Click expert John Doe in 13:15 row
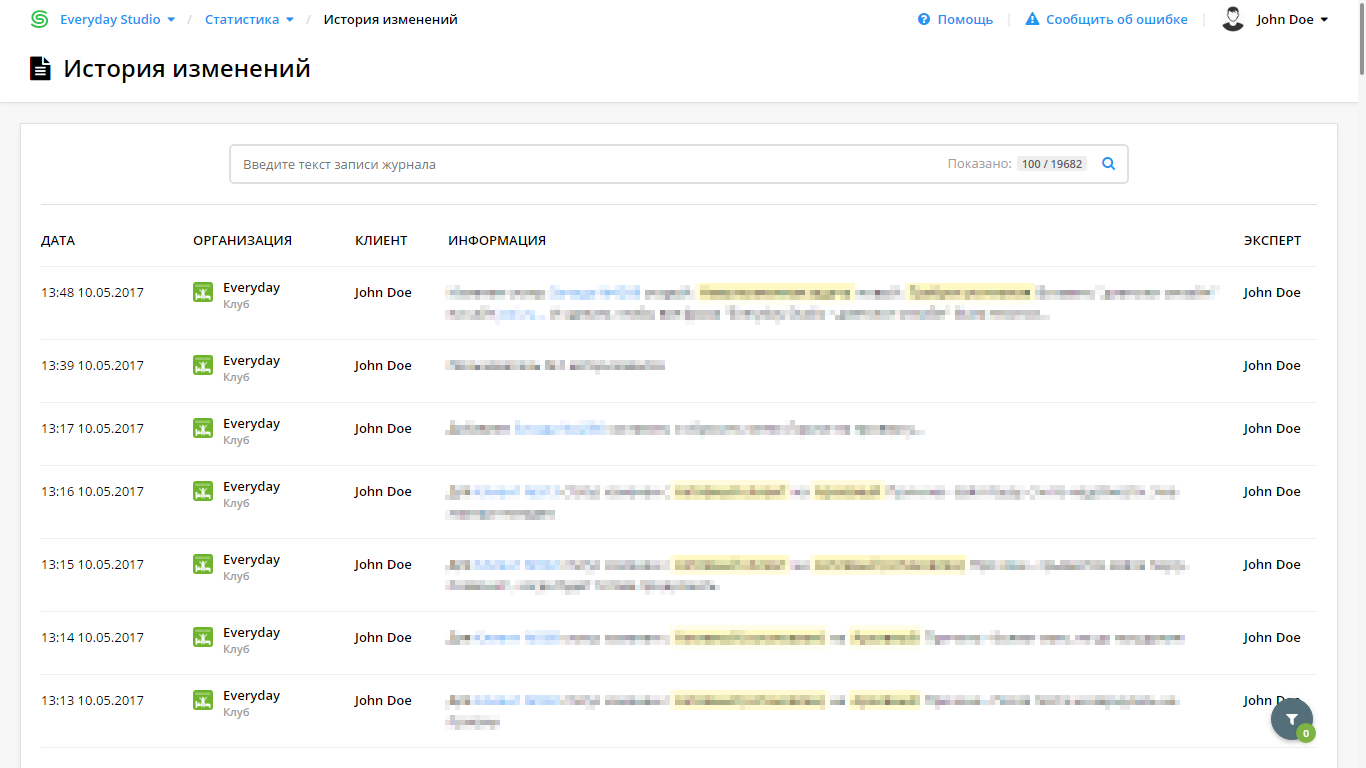This screenshot has height=768, width=1366. point(1272,564)
